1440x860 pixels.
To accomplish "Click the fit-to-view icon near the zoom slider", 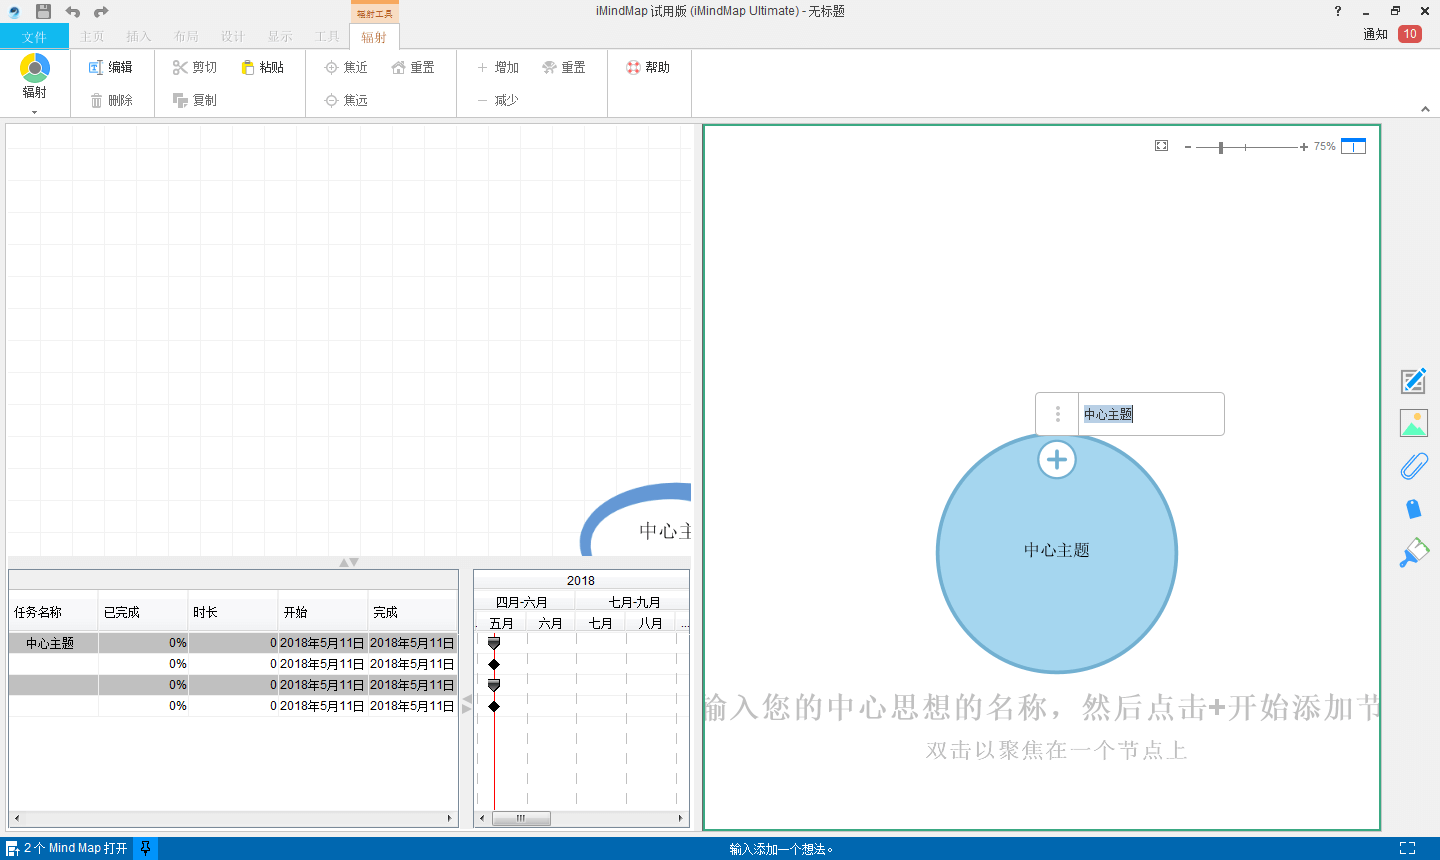I will 1160,145.
